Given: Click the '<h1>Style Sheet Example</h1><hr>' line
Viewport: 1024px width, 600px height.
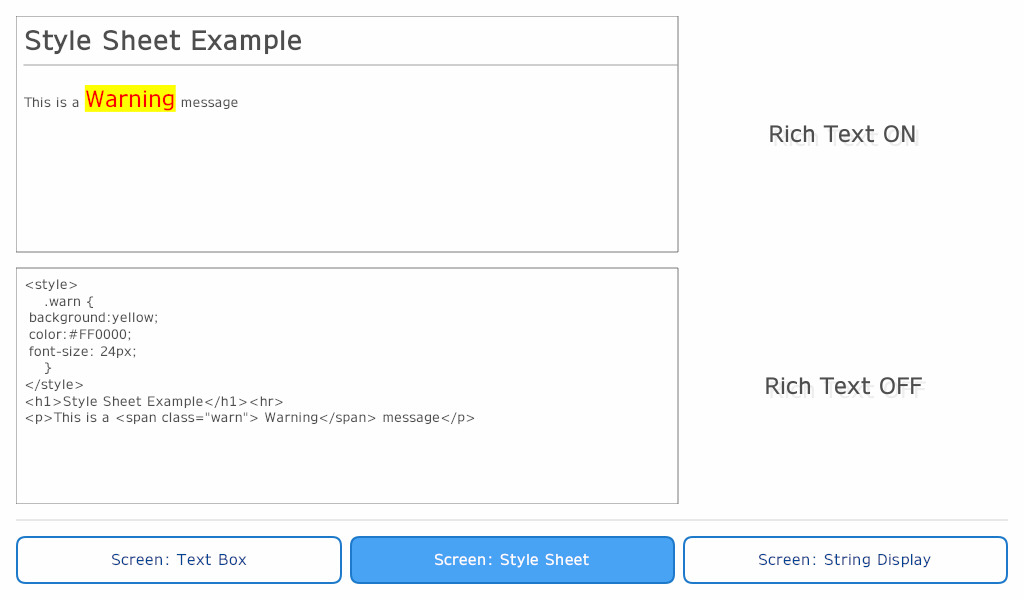Looking at the screenshot, I should click(x=154, y=402).
